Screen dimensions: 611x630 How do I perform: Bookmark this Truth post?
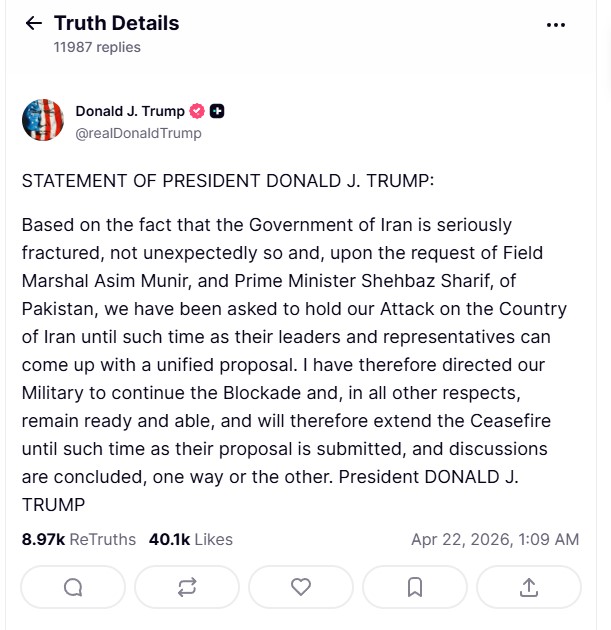click(x=415, y=587)
